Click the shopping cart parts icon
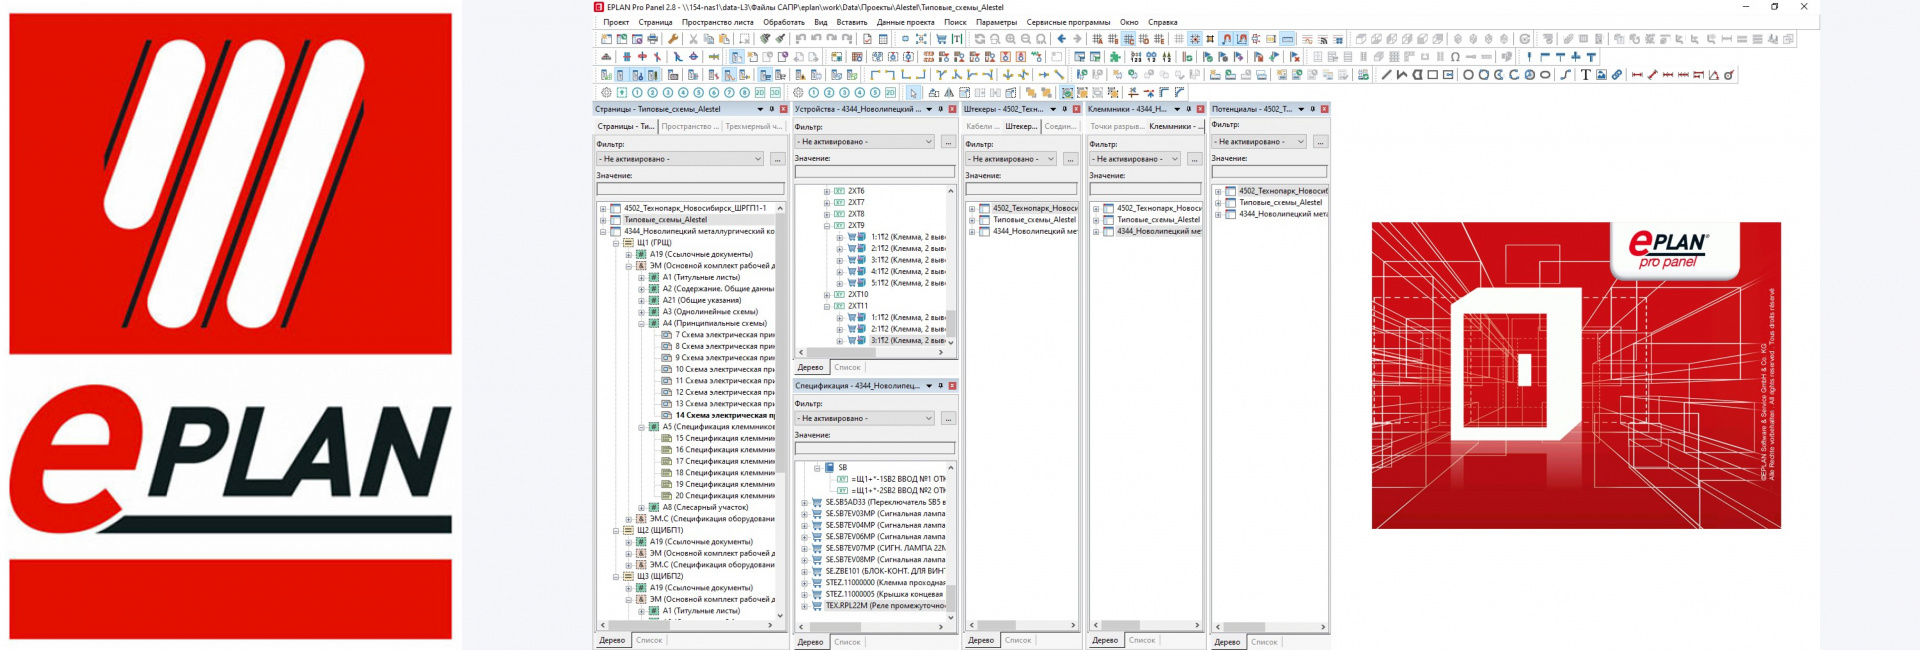Viewport: 1920px width, 650px height. (941, 39)
